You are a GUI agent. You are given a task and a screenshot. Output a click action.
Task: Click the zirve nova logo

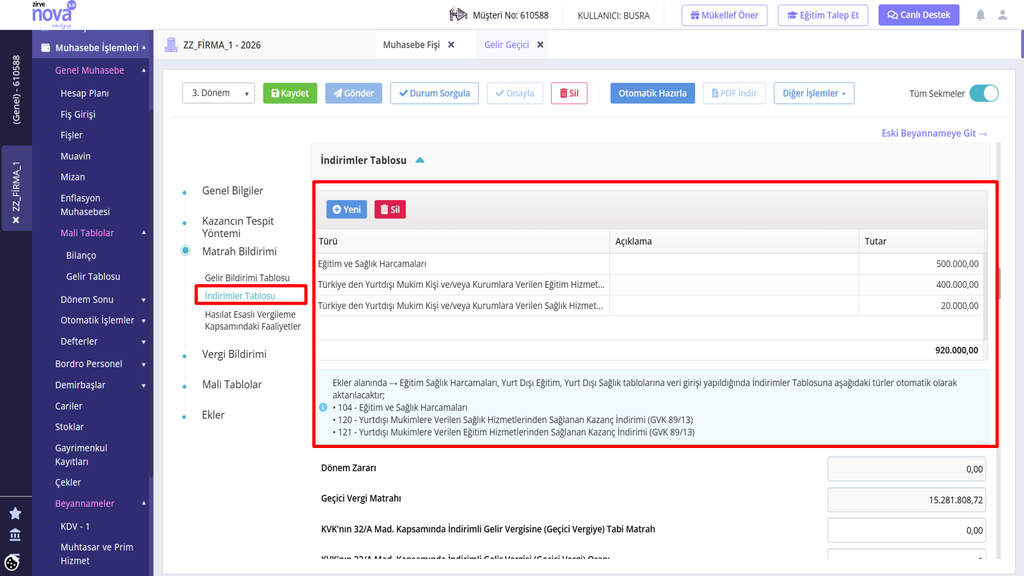tap(54, 13)
